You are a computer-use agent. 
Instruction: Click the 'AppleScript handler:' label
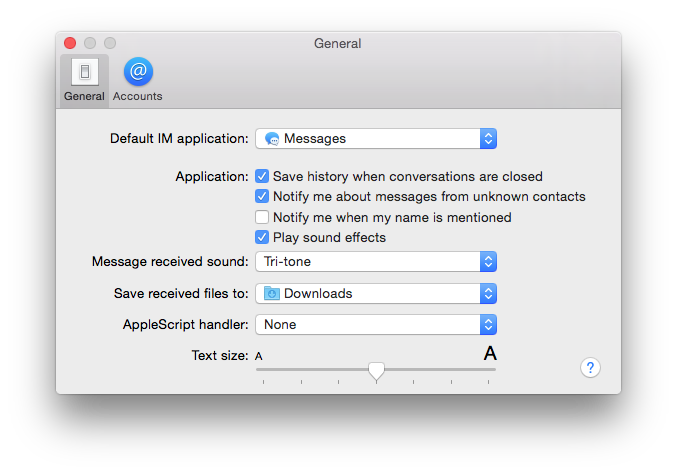click(x=186, y=325)
